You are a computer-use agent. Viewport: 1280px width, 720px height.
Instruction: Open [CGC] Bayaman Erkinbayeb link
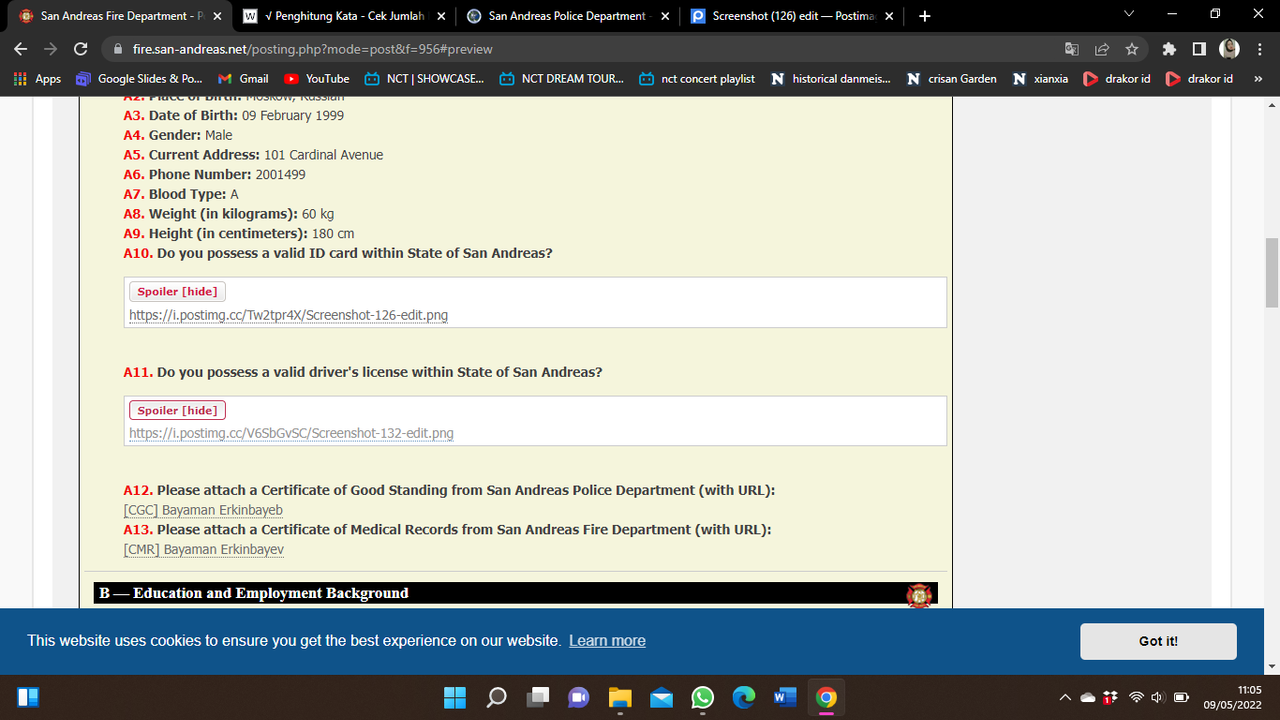point(203,510)
